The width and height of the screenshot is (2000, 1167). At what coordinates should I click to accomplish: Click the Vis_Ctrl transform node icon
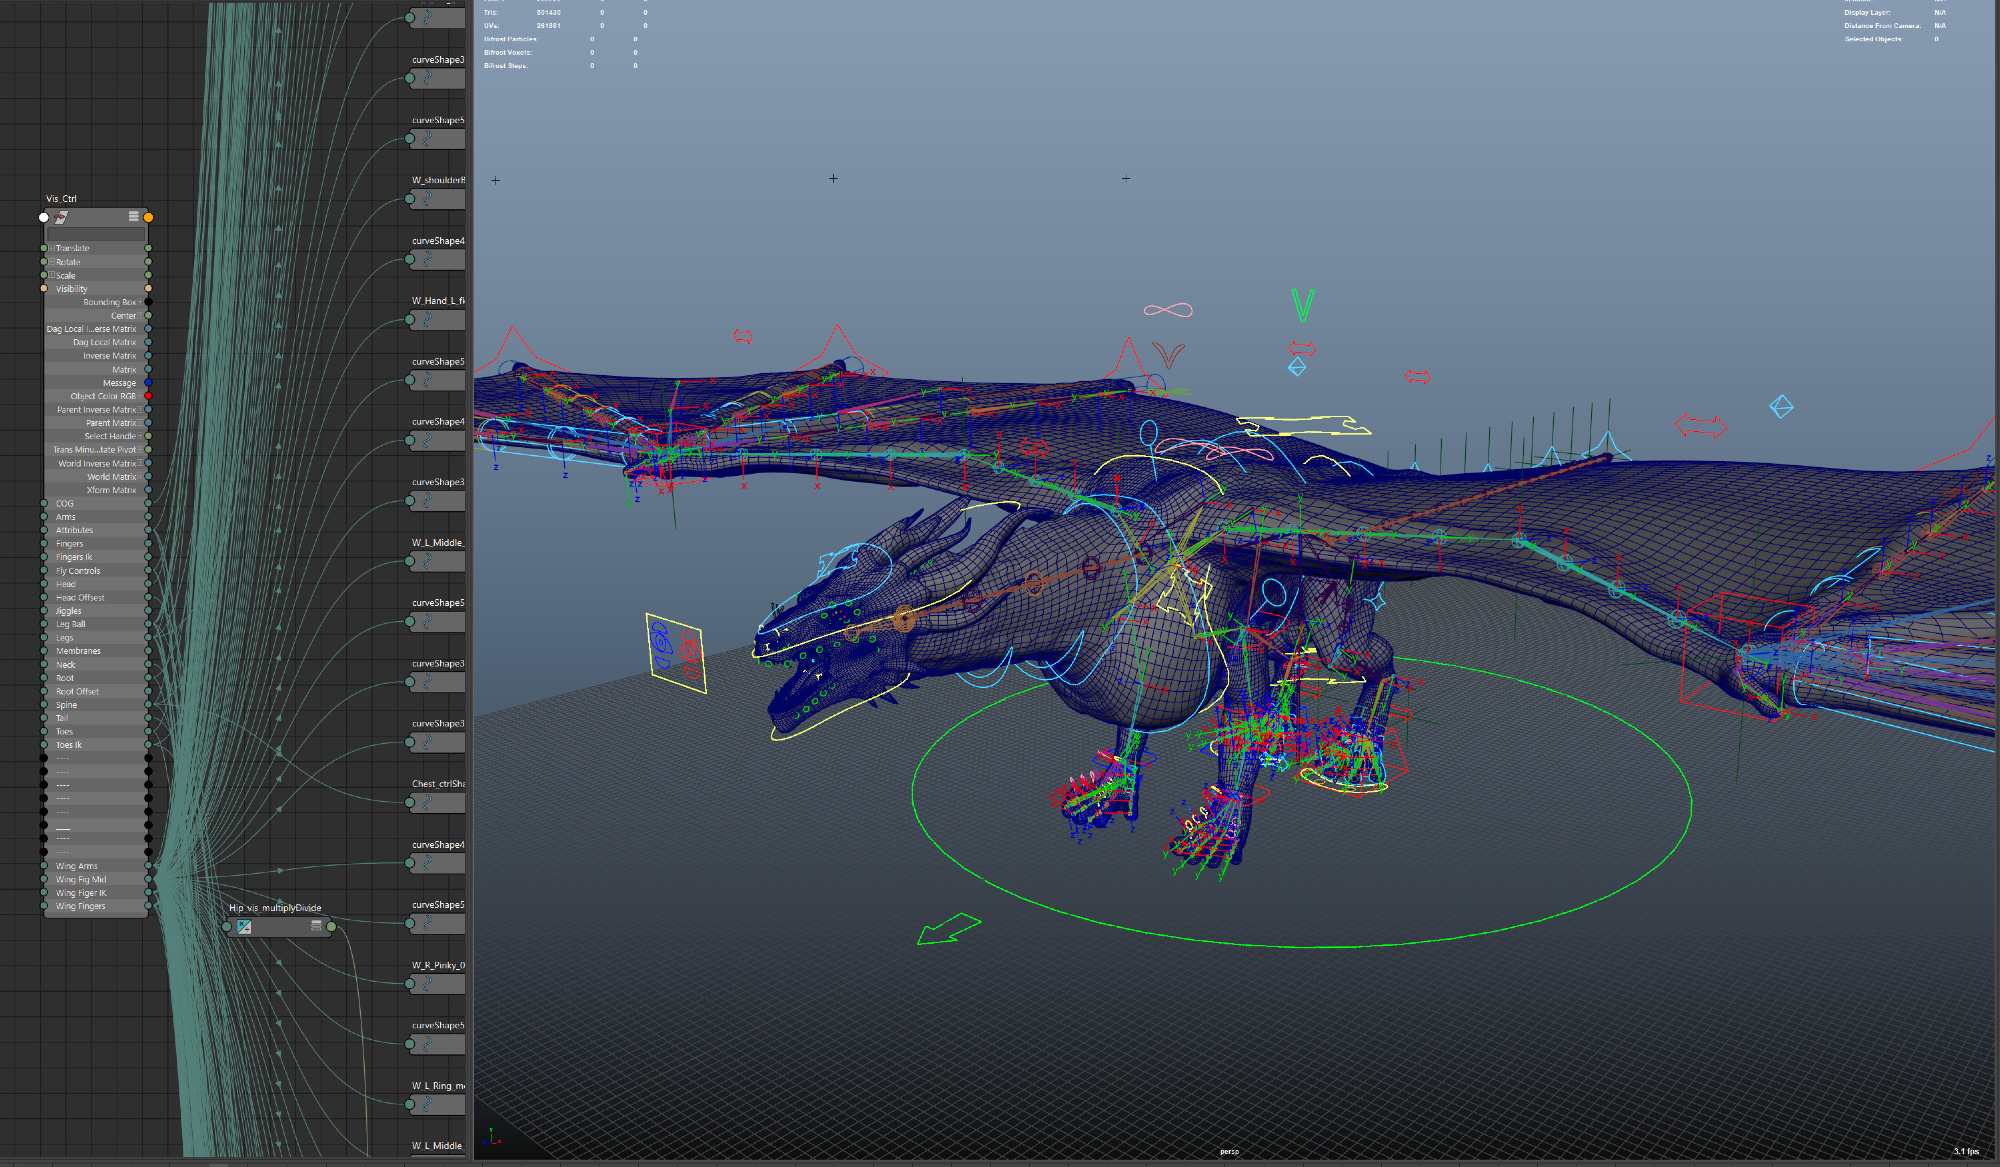[62, 217]
